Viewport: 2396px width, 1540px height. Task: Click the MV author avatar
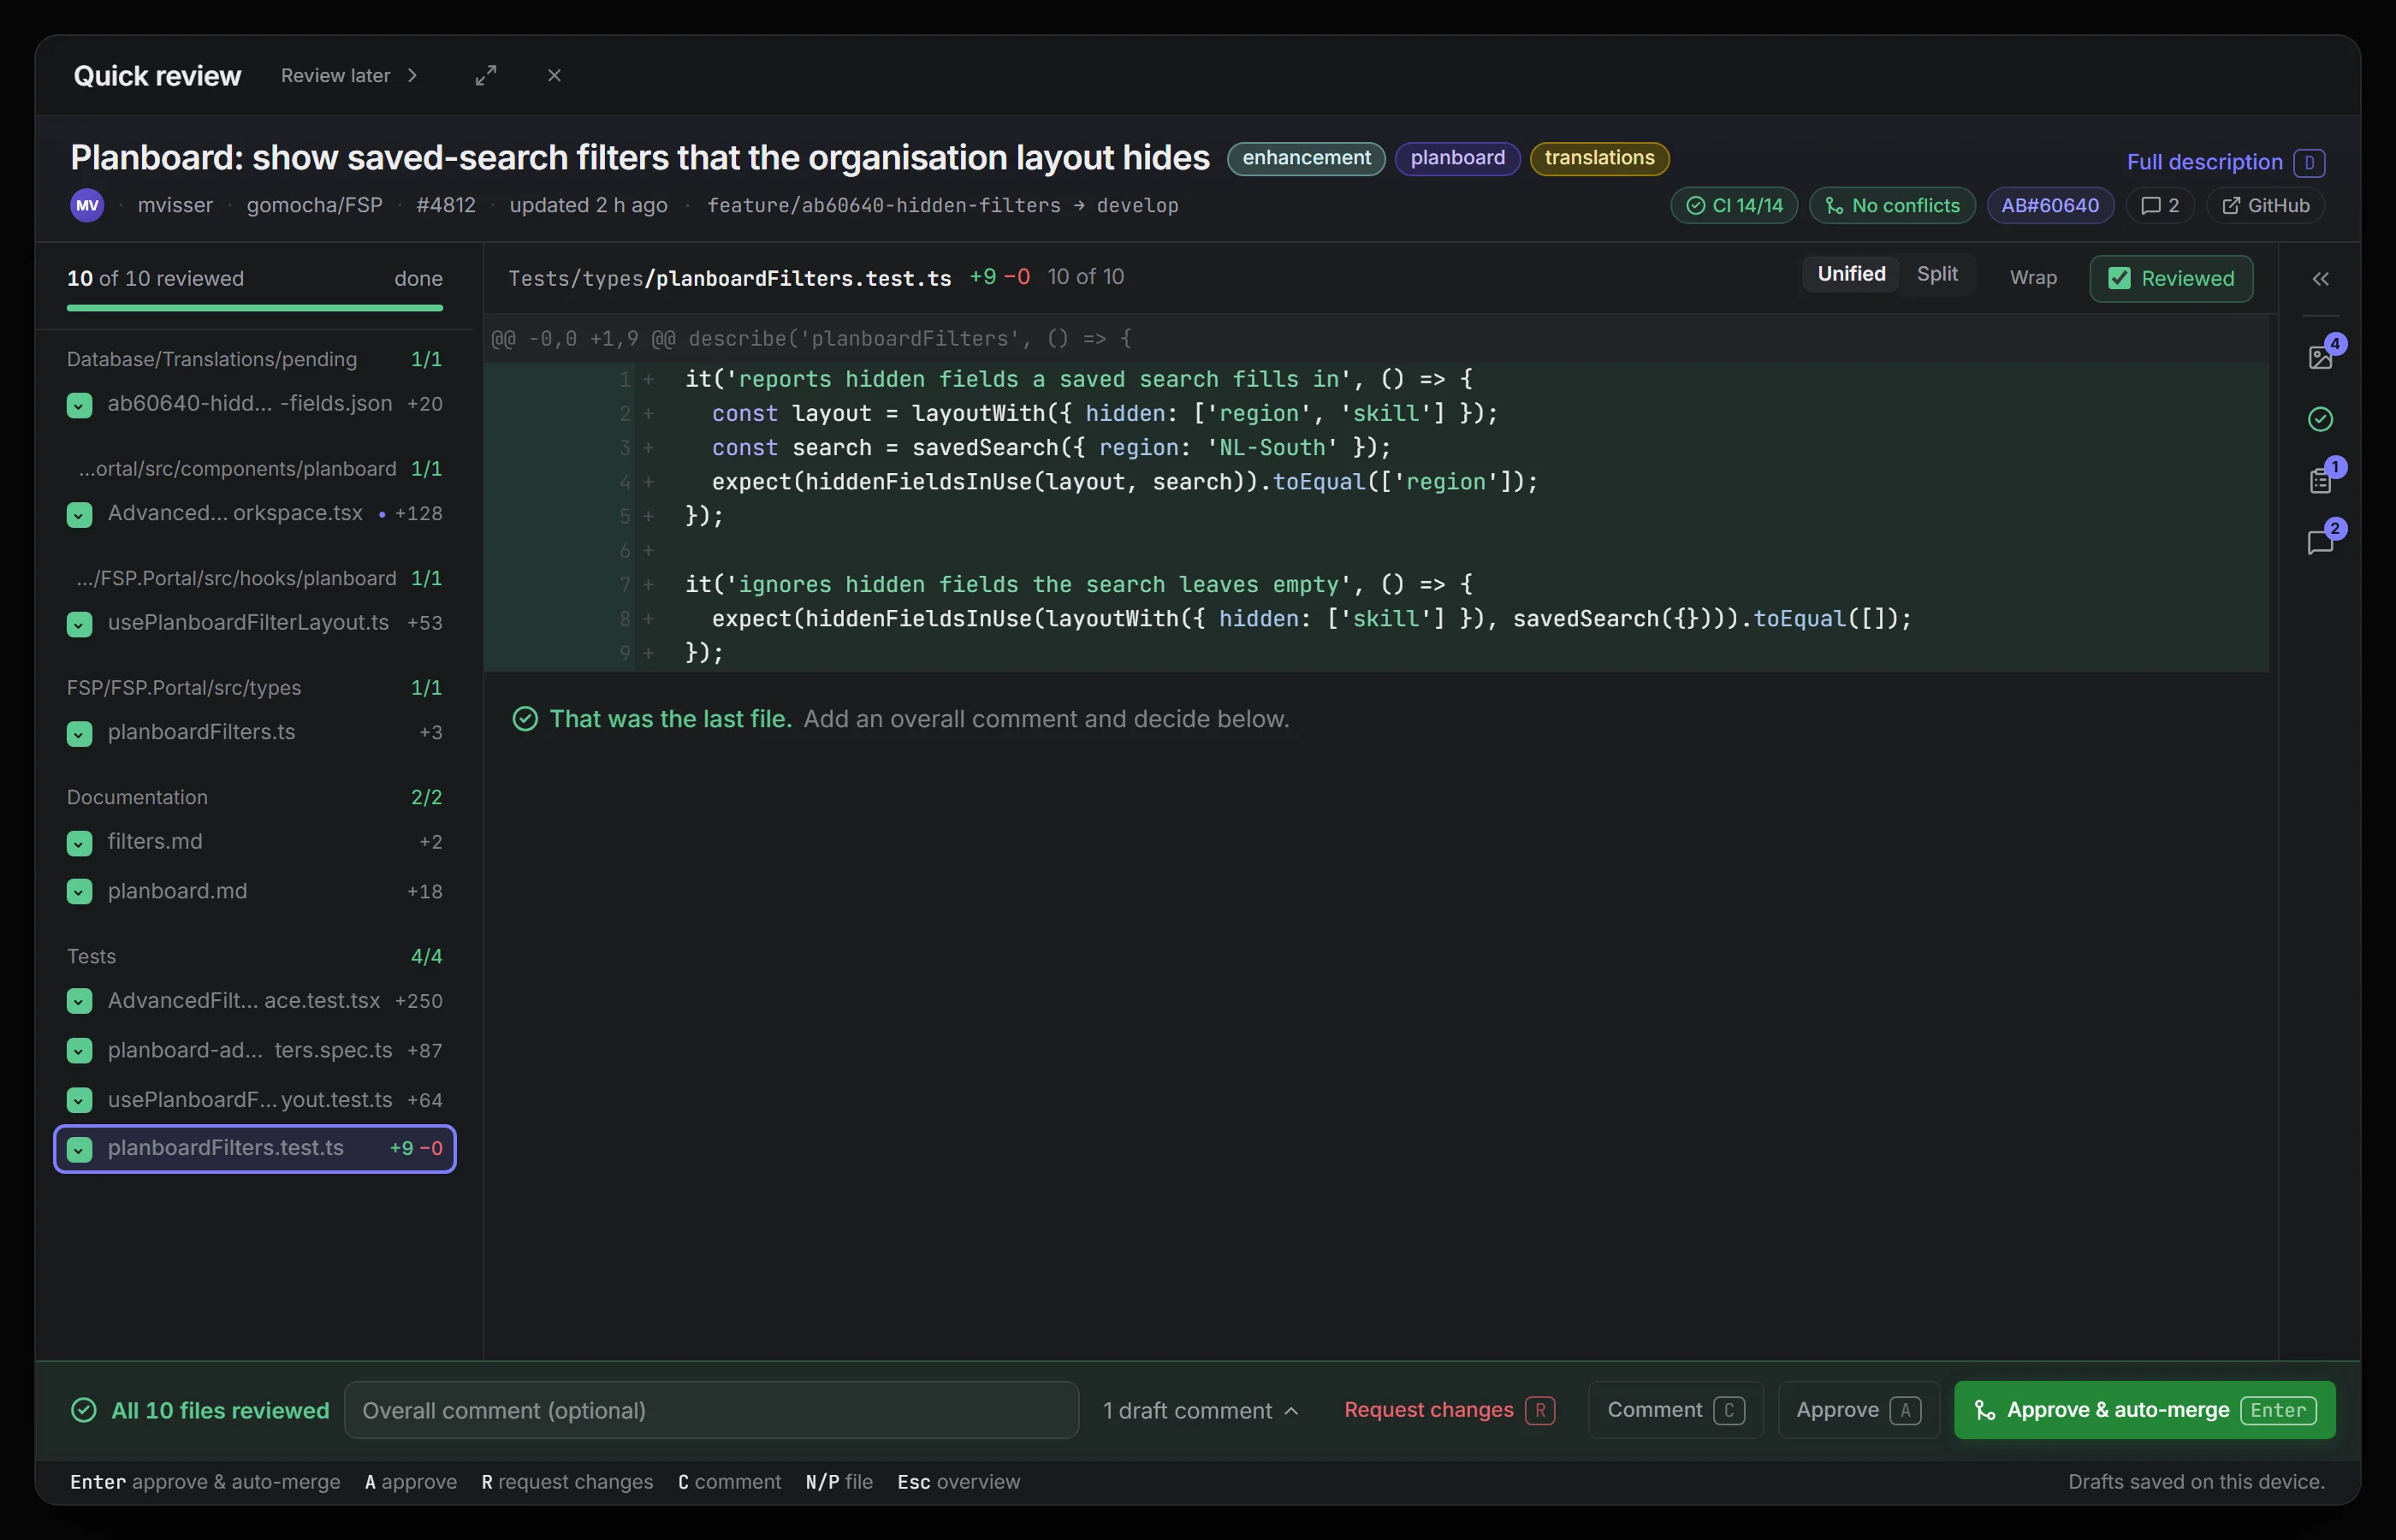click(87, 205)
